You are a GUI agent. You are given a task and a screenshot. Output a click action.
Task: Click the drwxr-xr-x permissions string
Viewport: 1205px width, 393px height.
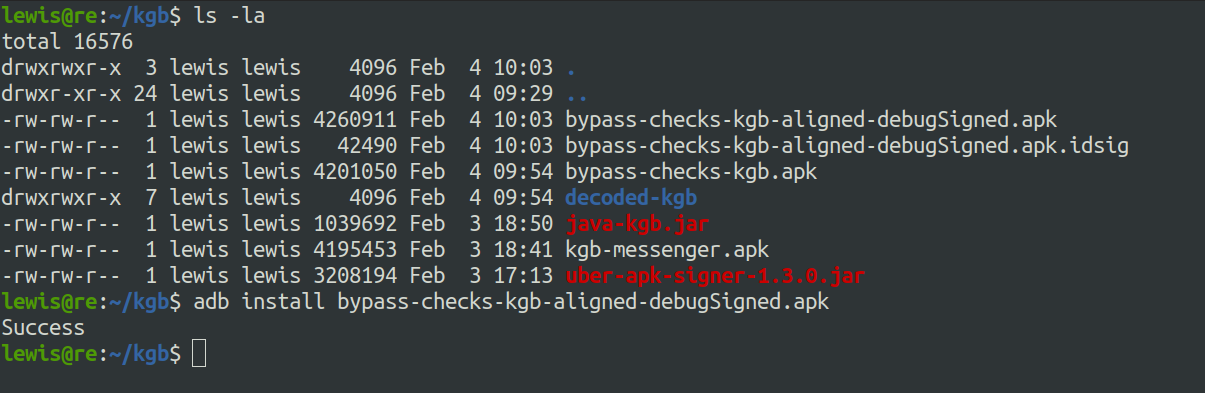coord(61,94)
